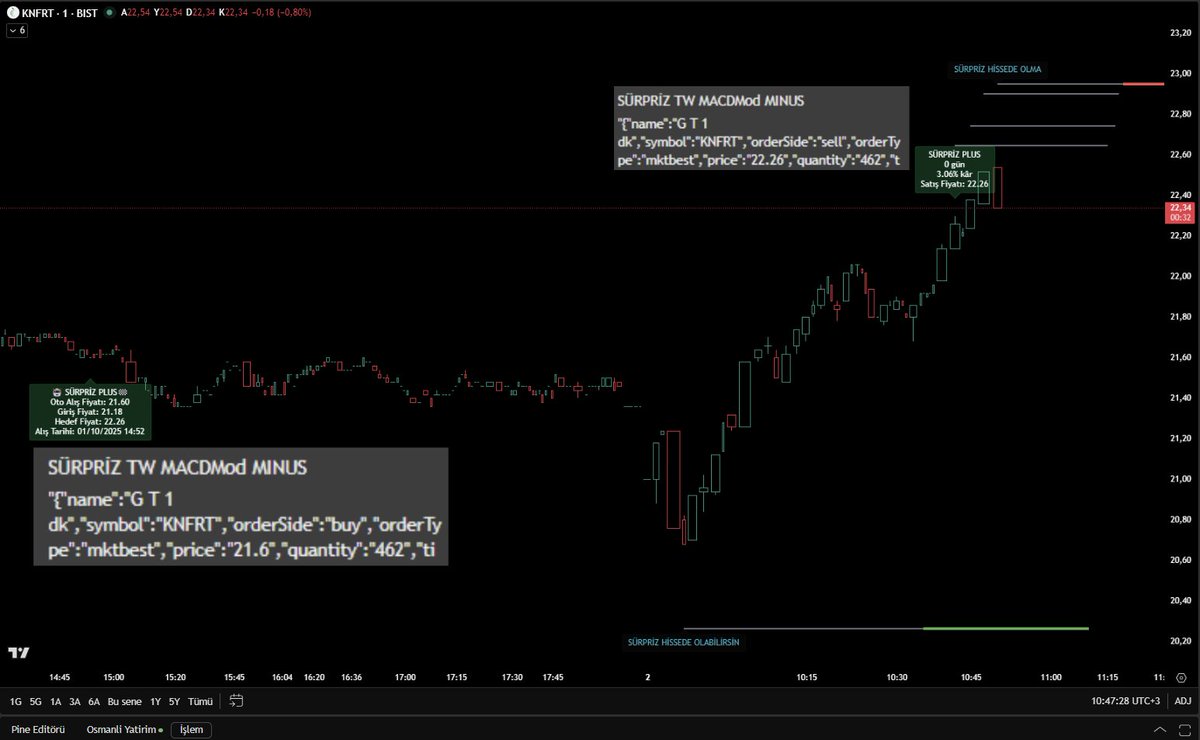Click the SÜRPRİZ PLUS sell label 3.06% kâr
This screenshot has height=740, width=1200.
(955, 170)
